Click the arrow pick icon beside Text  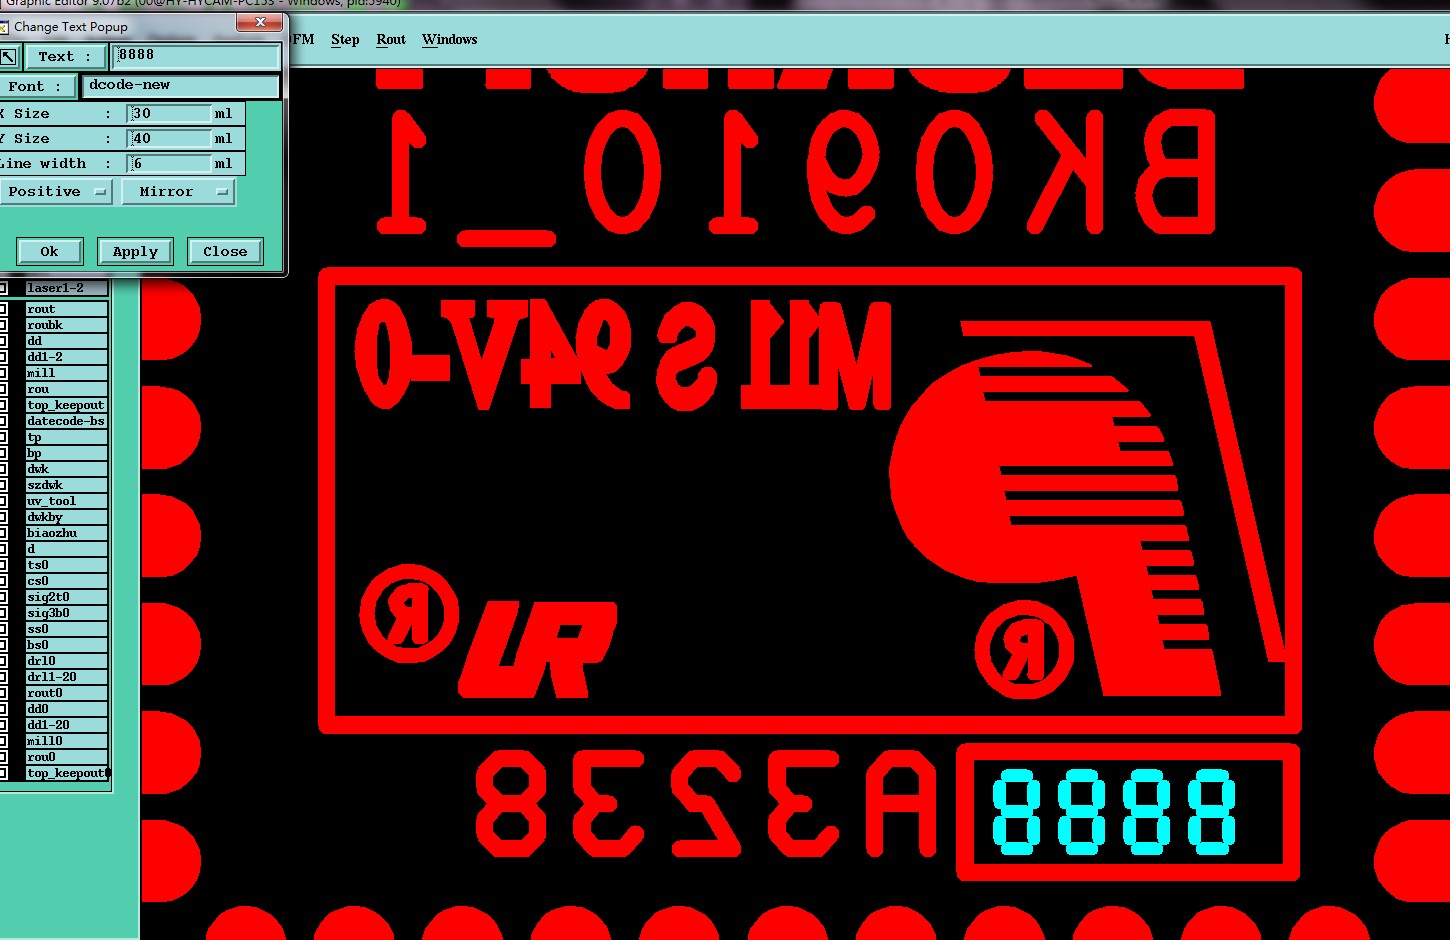pyautogui.click(x=8, y=57)
